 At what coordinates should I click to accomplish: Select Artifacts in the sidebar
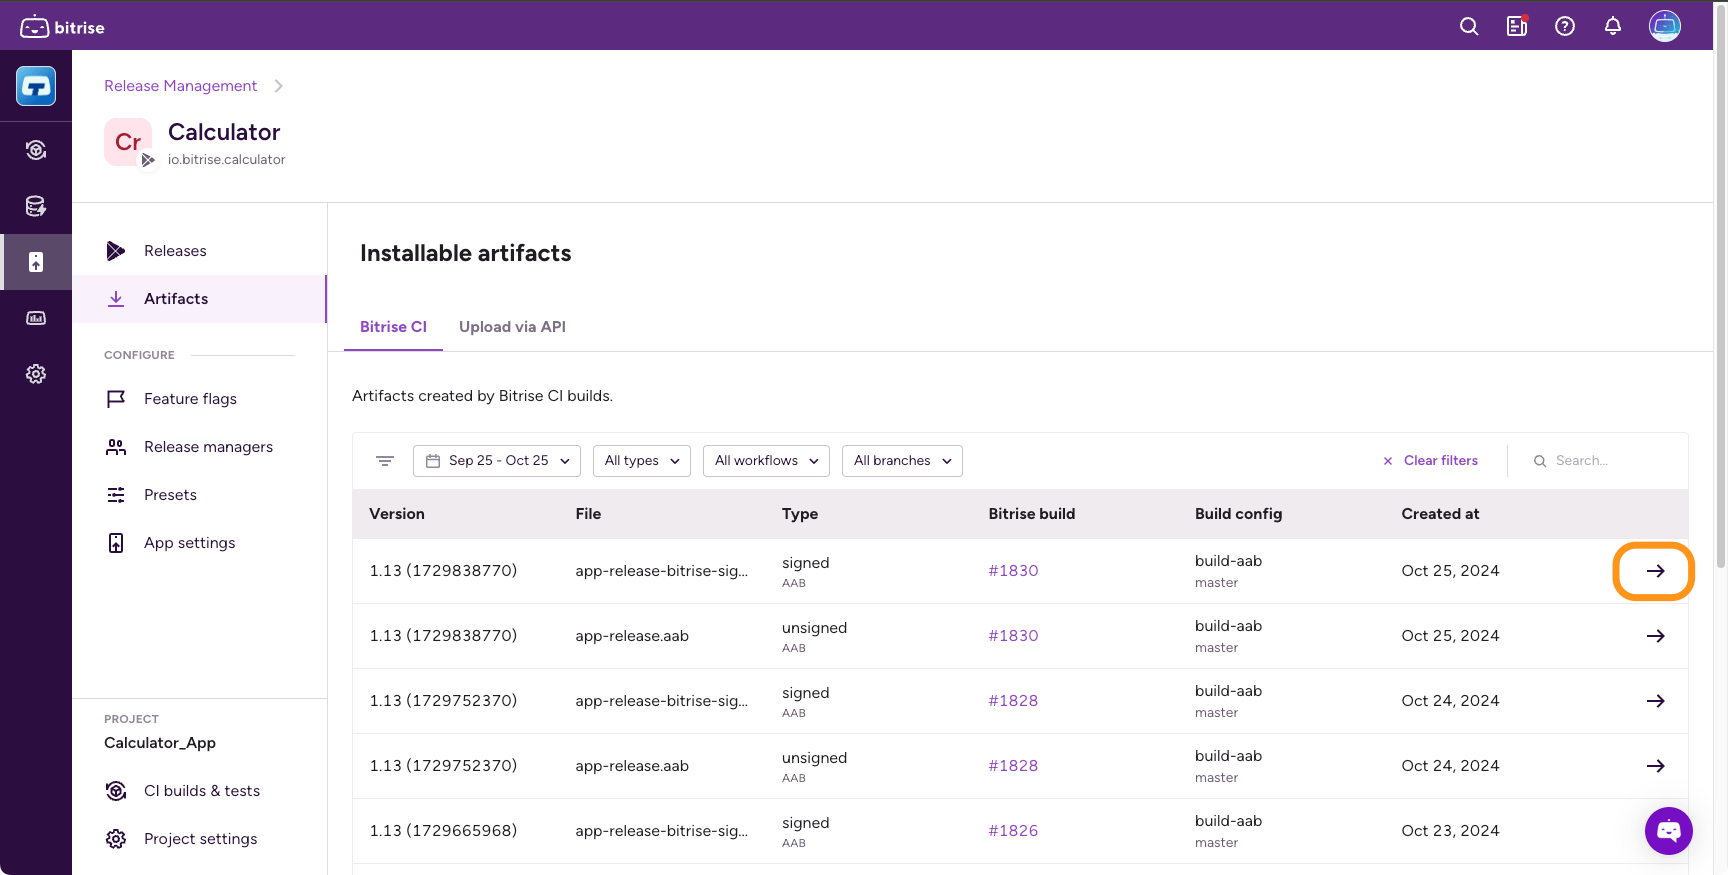click(x=199, y=299)
